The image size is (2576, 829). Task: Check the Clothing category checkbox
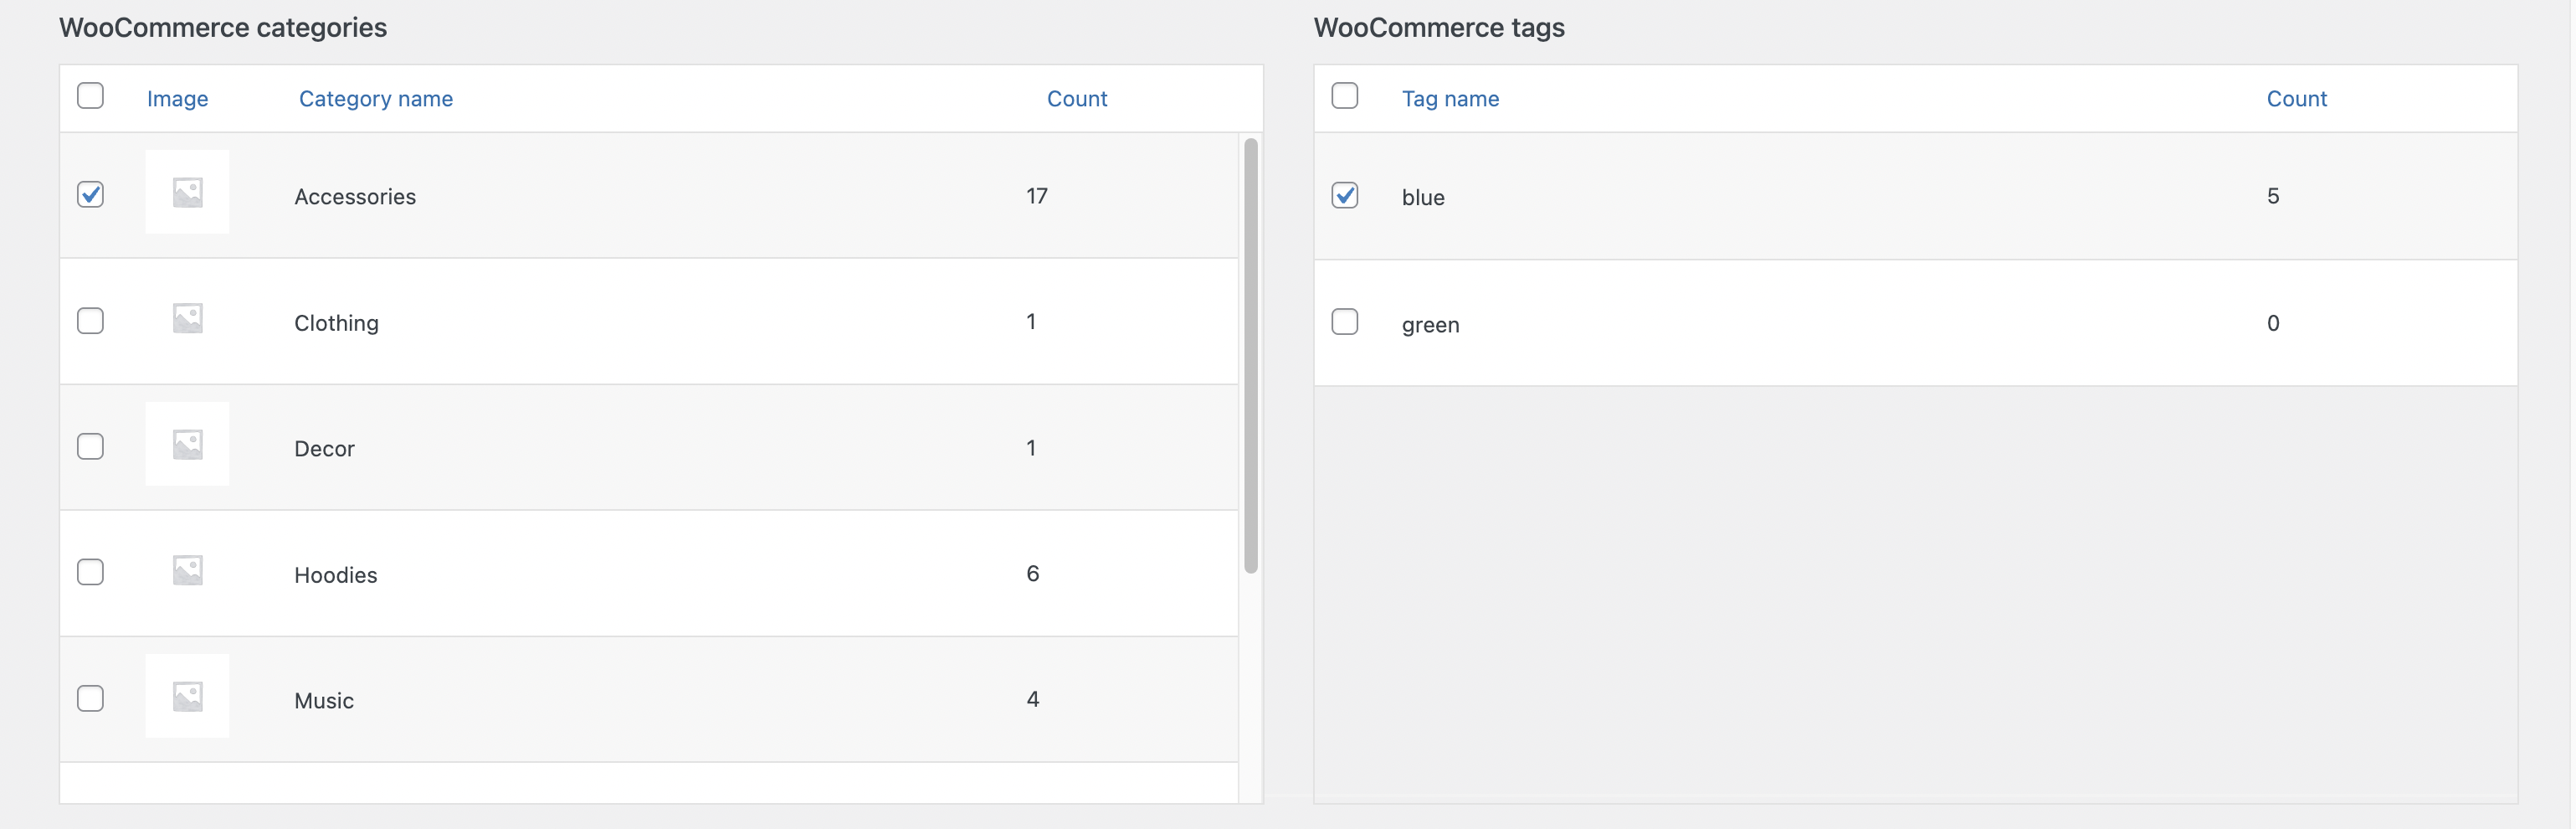90,320
